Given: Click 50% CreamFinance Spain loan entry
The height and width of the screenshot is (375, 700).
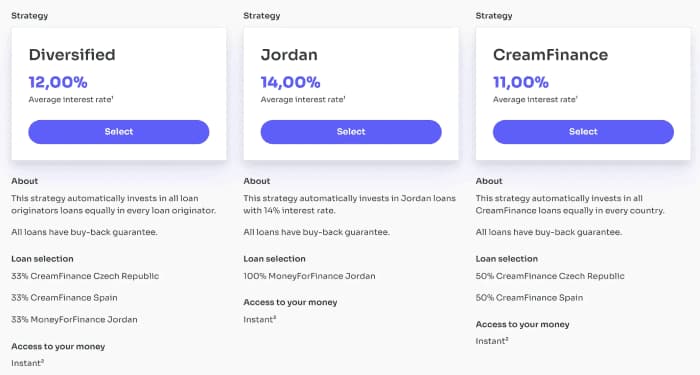Looking at the screenshot, I should (529, 298).
